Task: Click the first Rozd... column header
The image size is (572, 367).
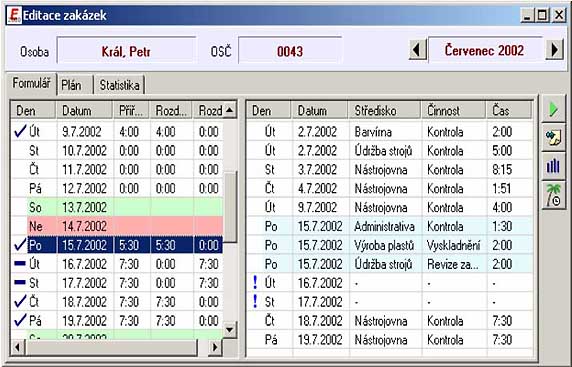Action: pyautogui.click(x=171, y=110)
